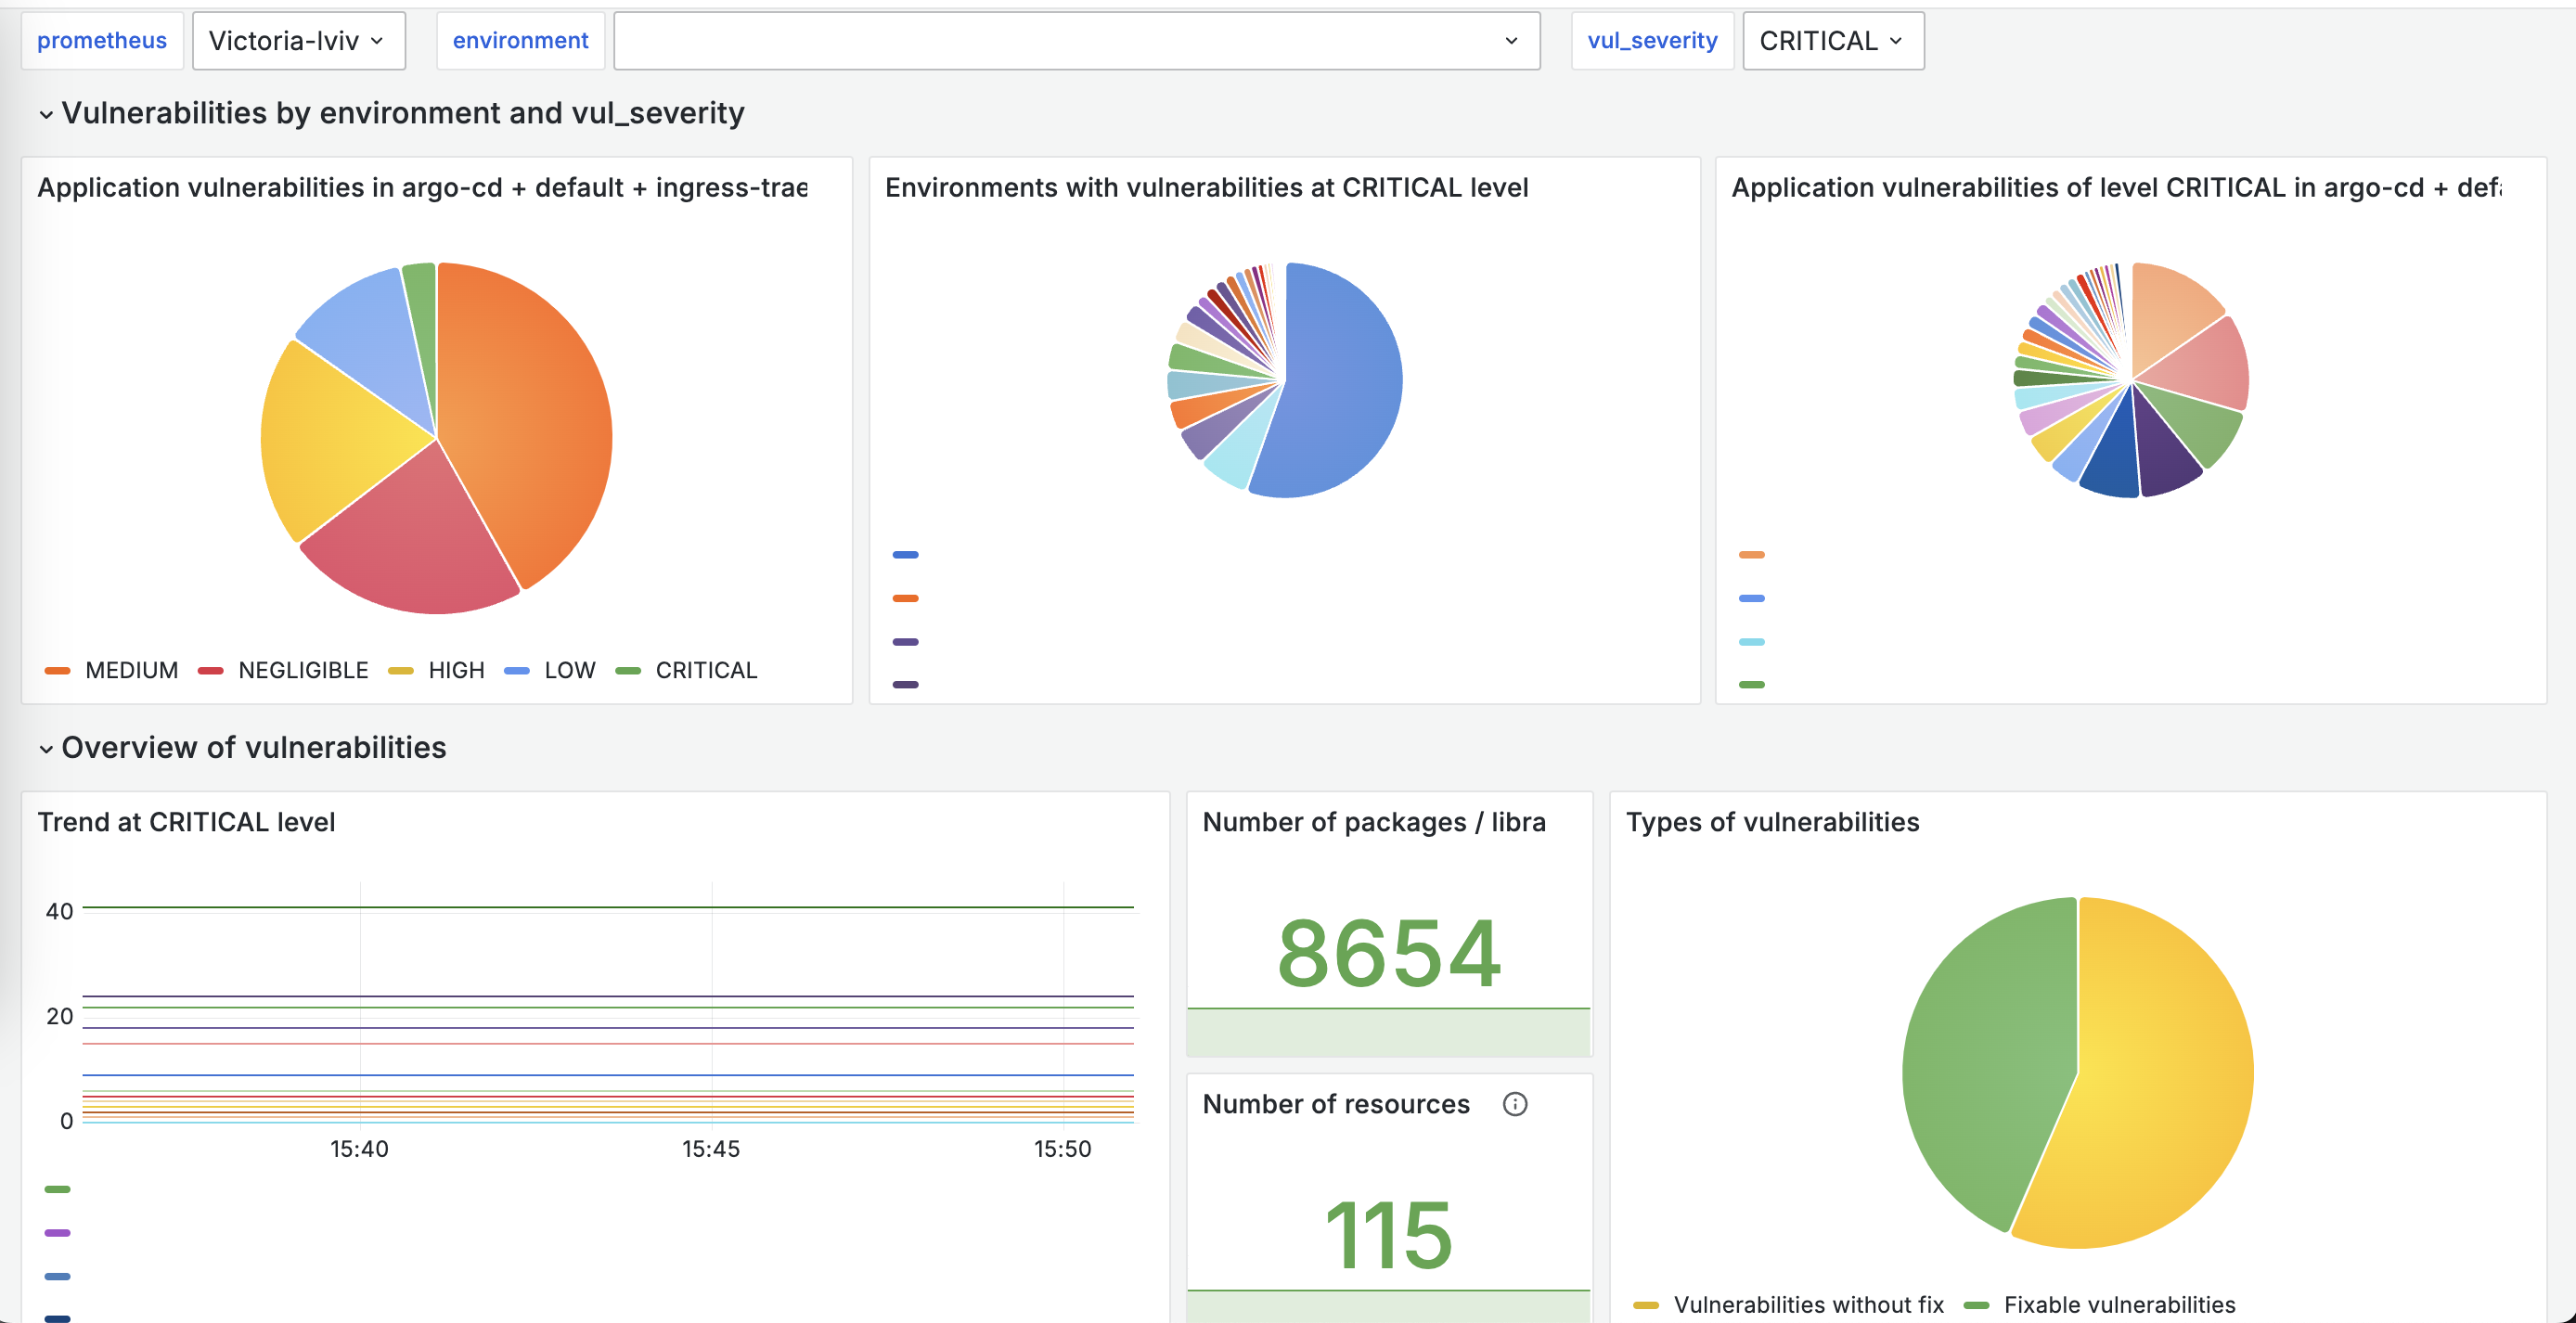Open the CRITICAL vul_severity dropdown

click(1832, 40)
